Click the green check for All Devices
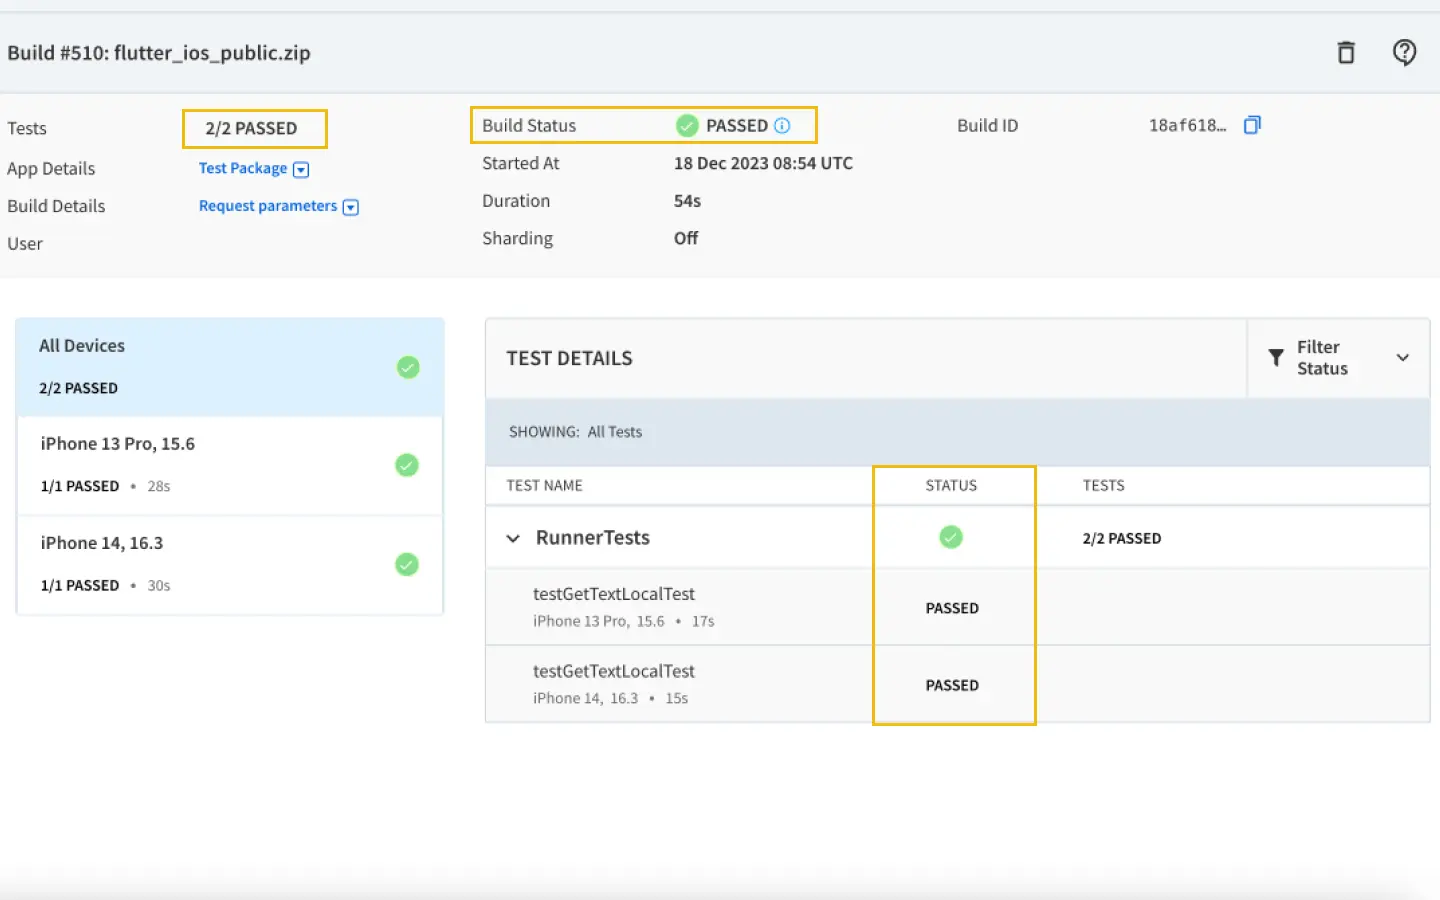This screenshot has height=900, width=1440. (x=408, y=367)
